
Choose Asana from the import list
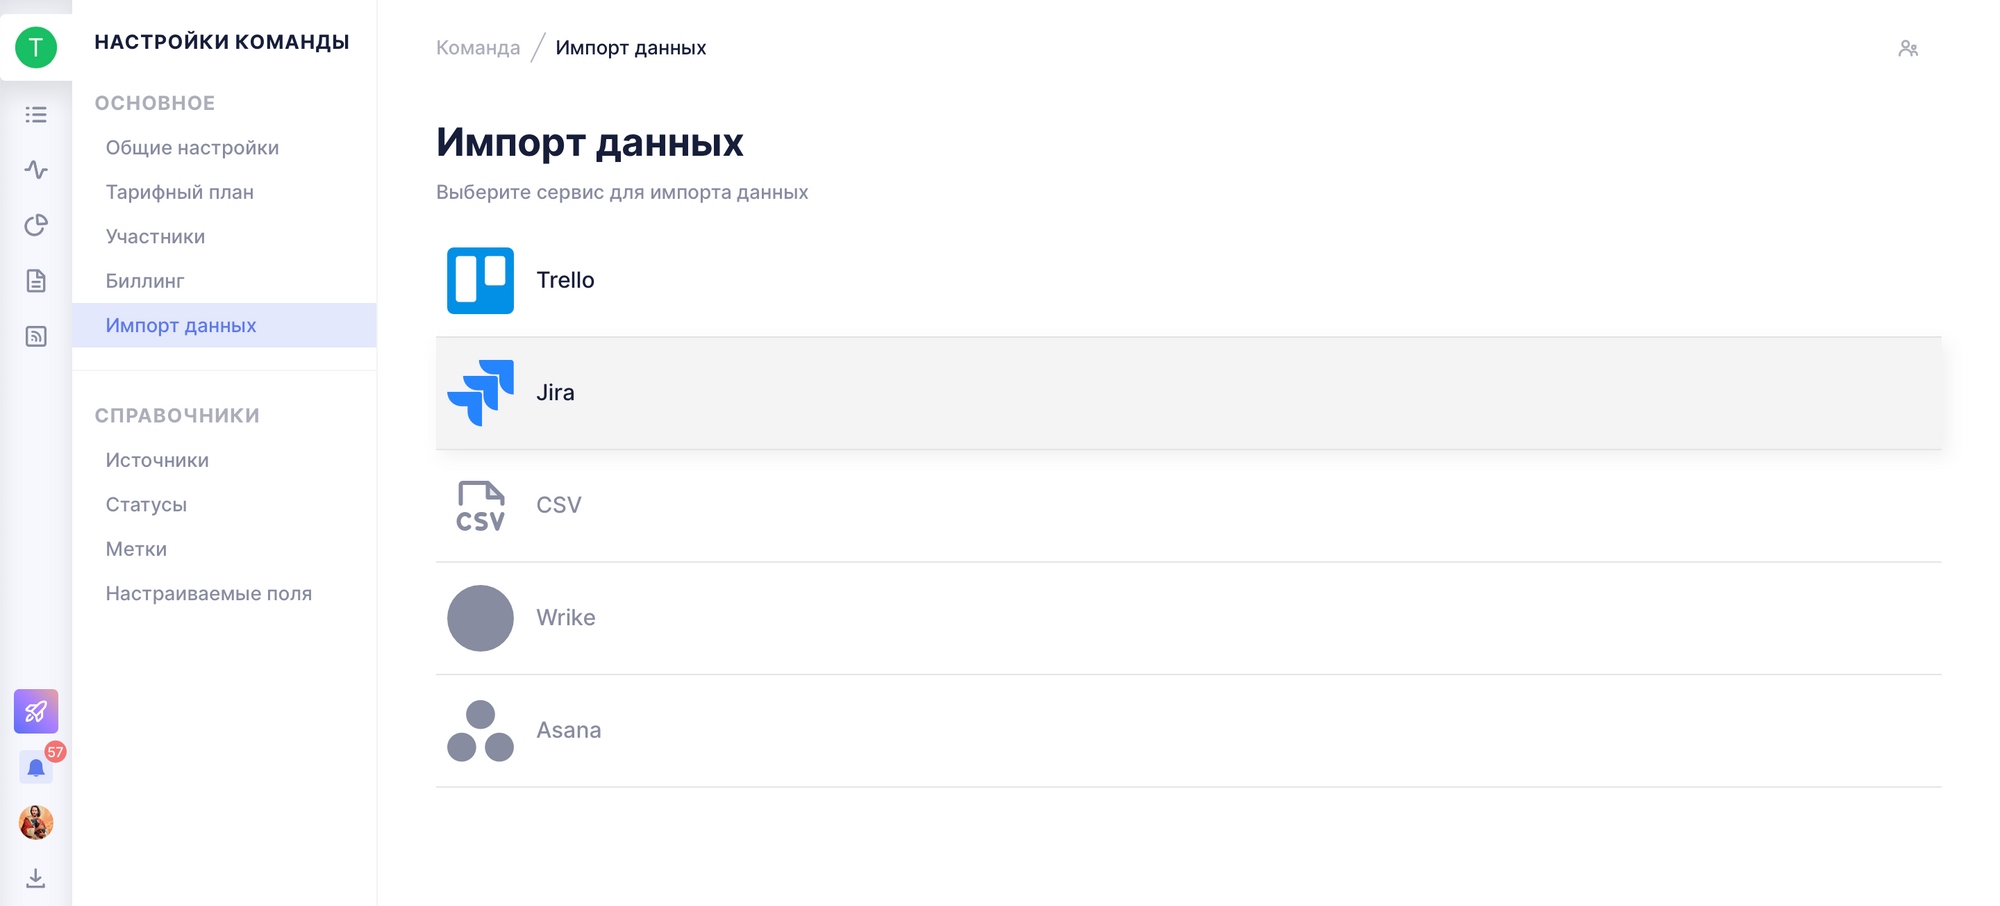pos(1188,731)
